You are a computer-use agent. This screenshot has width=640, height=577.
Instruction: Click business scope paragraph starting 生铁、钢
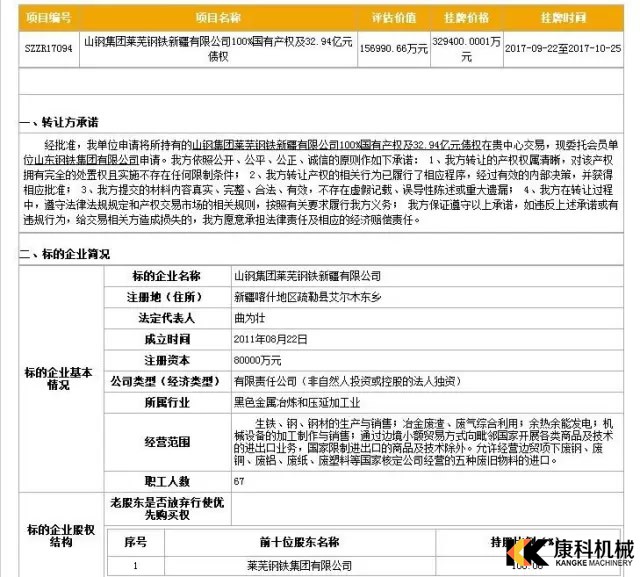[423, 442]
